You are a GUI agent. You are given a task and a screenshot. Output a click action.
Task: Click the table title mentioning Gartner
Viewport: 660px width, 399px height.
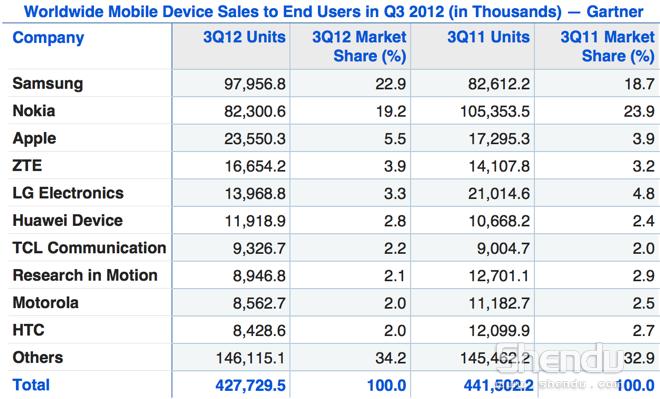pos(333,11)
